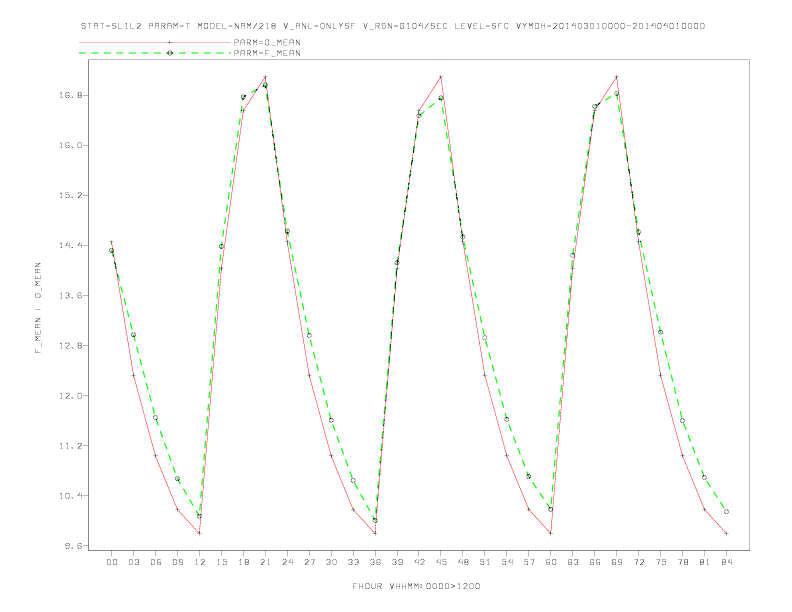The height and width of the screenshot is (612, 792).
Task: Select the red O_MEAN plus at hour 12
Action: 200,533
